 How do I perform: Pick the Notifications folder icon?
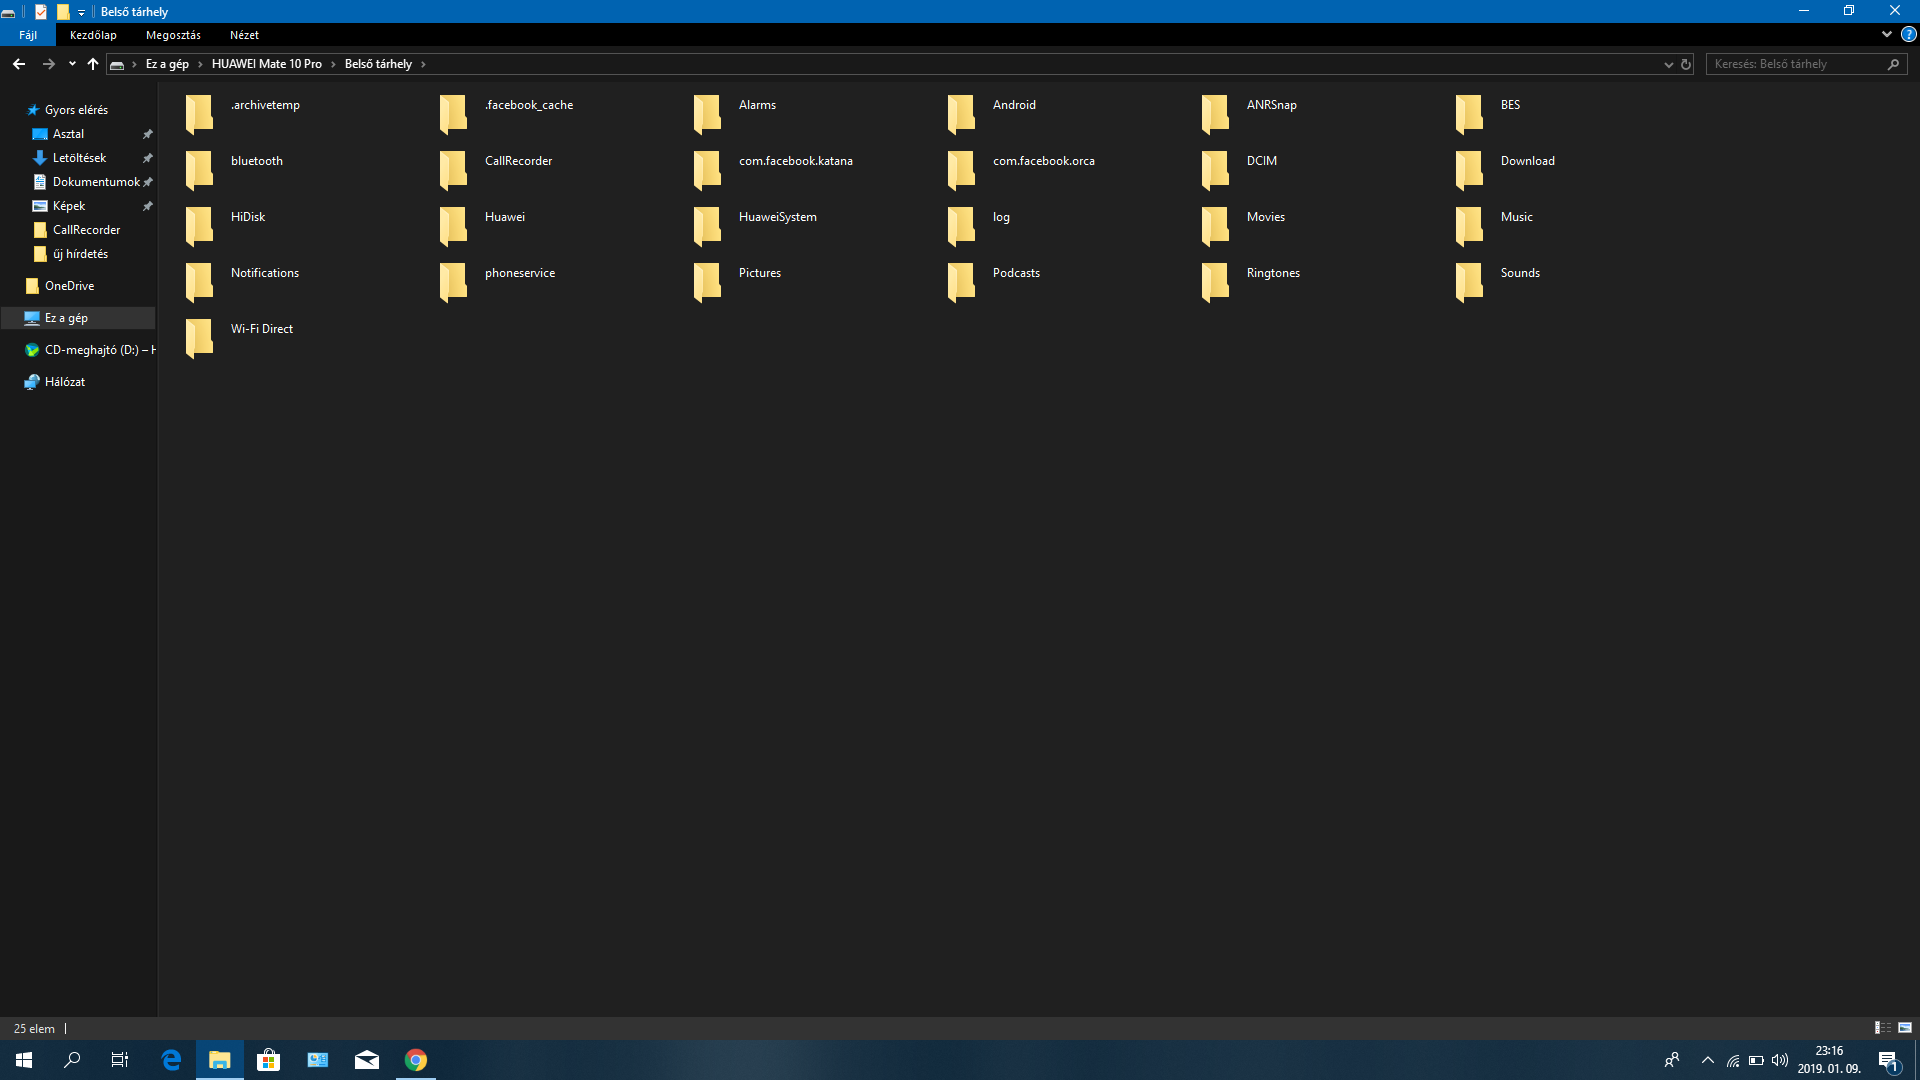[199, 282]
